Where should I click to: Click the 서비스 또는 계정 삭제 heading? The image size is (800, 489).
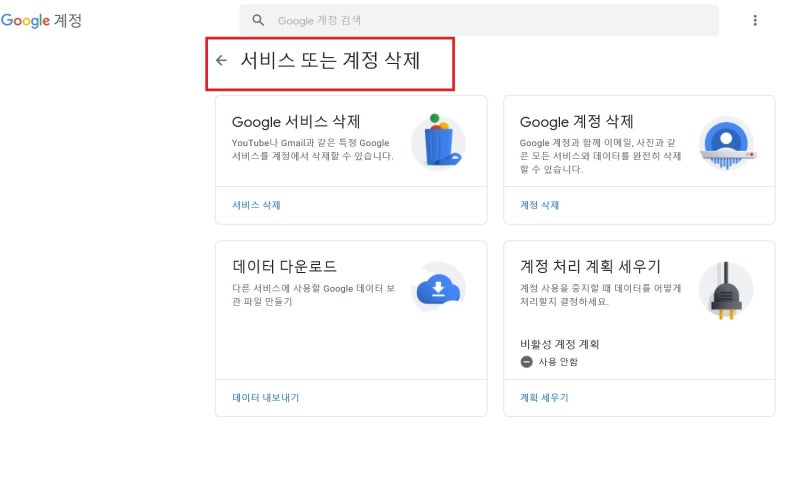[330, 60]
